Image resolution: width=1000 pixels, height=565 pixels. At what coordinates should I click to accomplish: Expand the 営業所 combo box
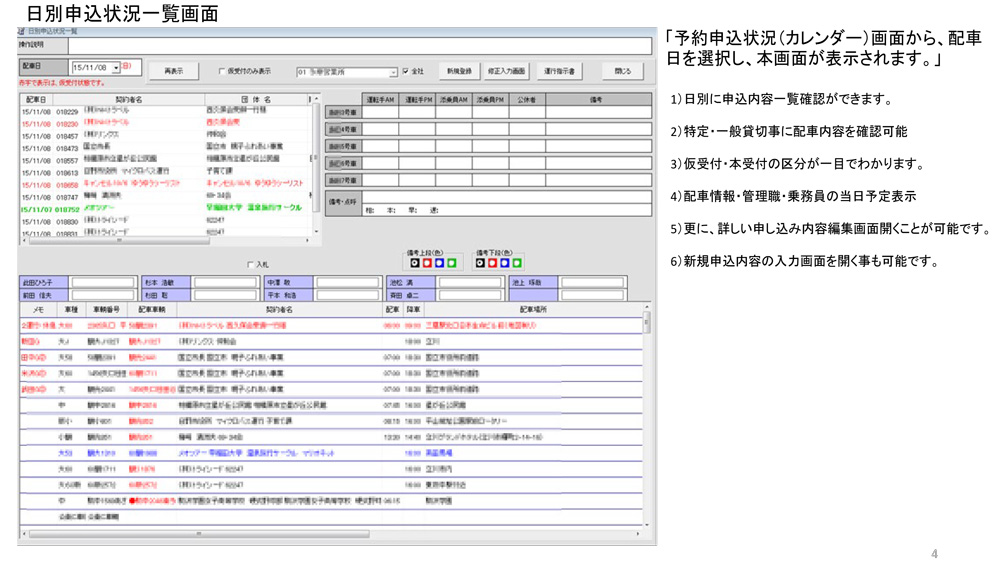pyautogui.click(x=393, y=72)
